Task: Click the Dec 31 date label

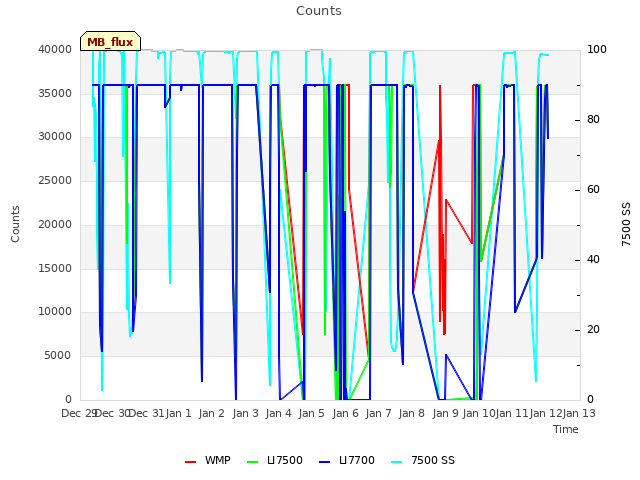Action: pos(147,413)
